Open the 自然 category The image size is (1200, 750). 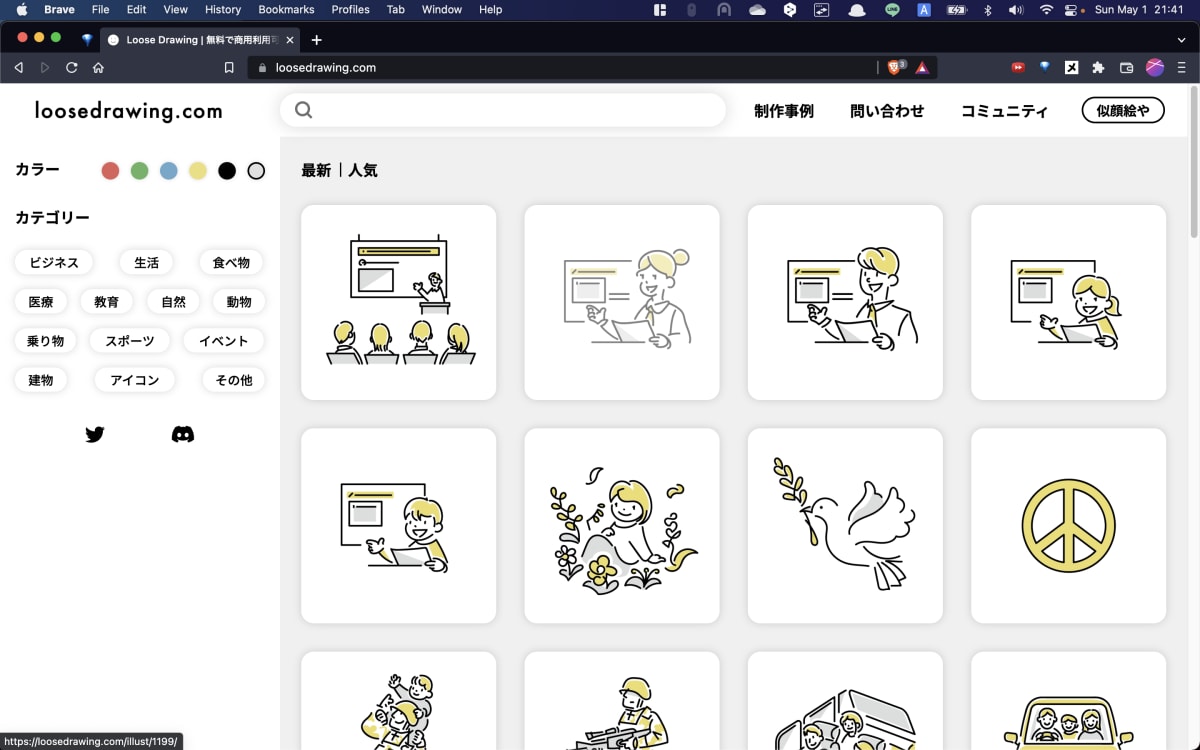click(x=173, y=301)
